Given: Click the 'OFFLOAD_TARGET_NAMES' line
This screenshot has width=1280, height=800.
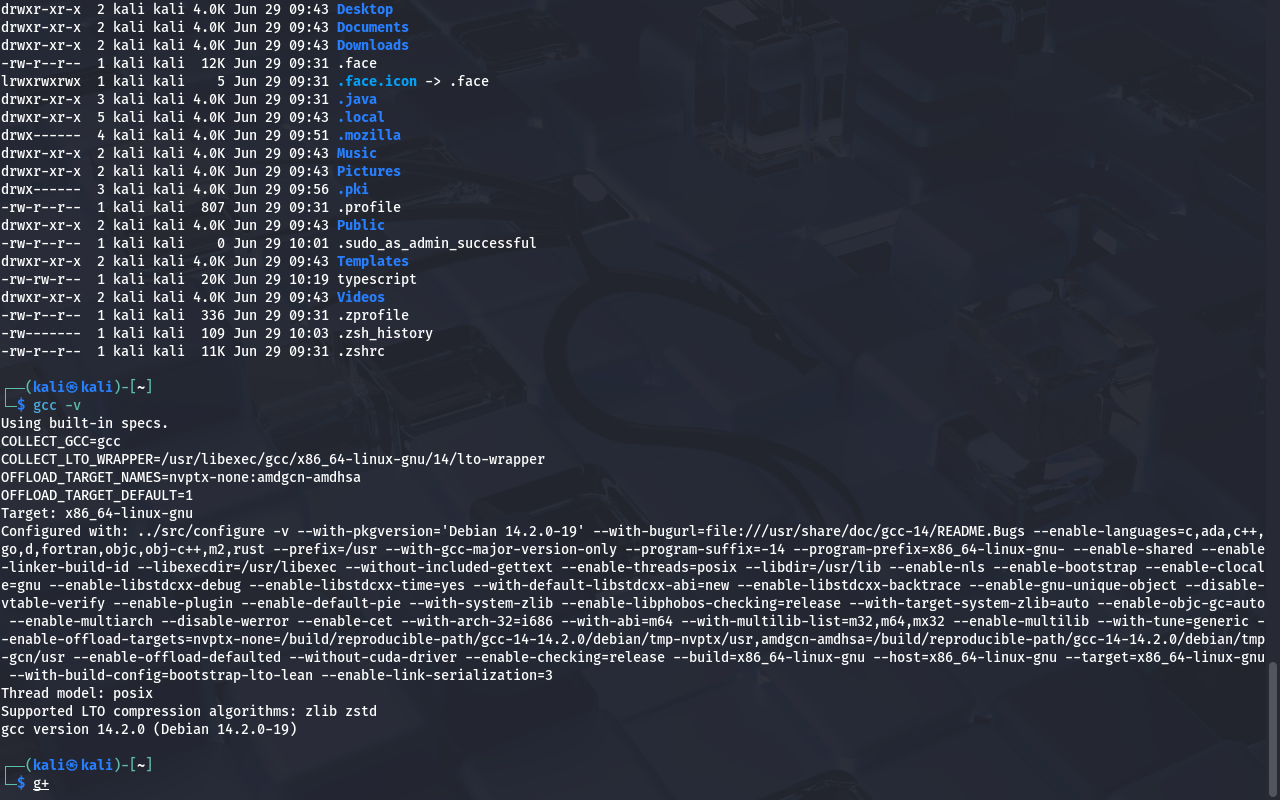Looking at the screenshot, I should click(x=181, y=477).
